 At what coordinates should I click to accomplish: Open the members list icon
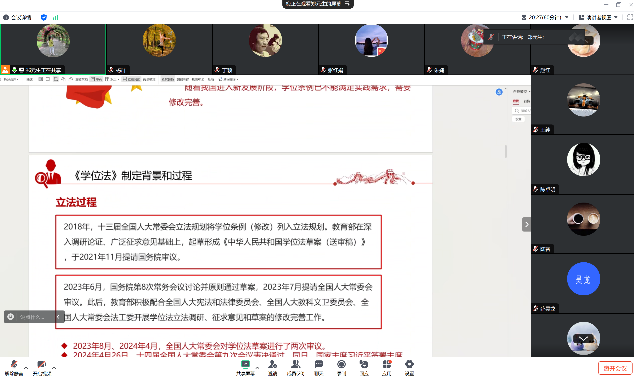click(x=296, y=368)
